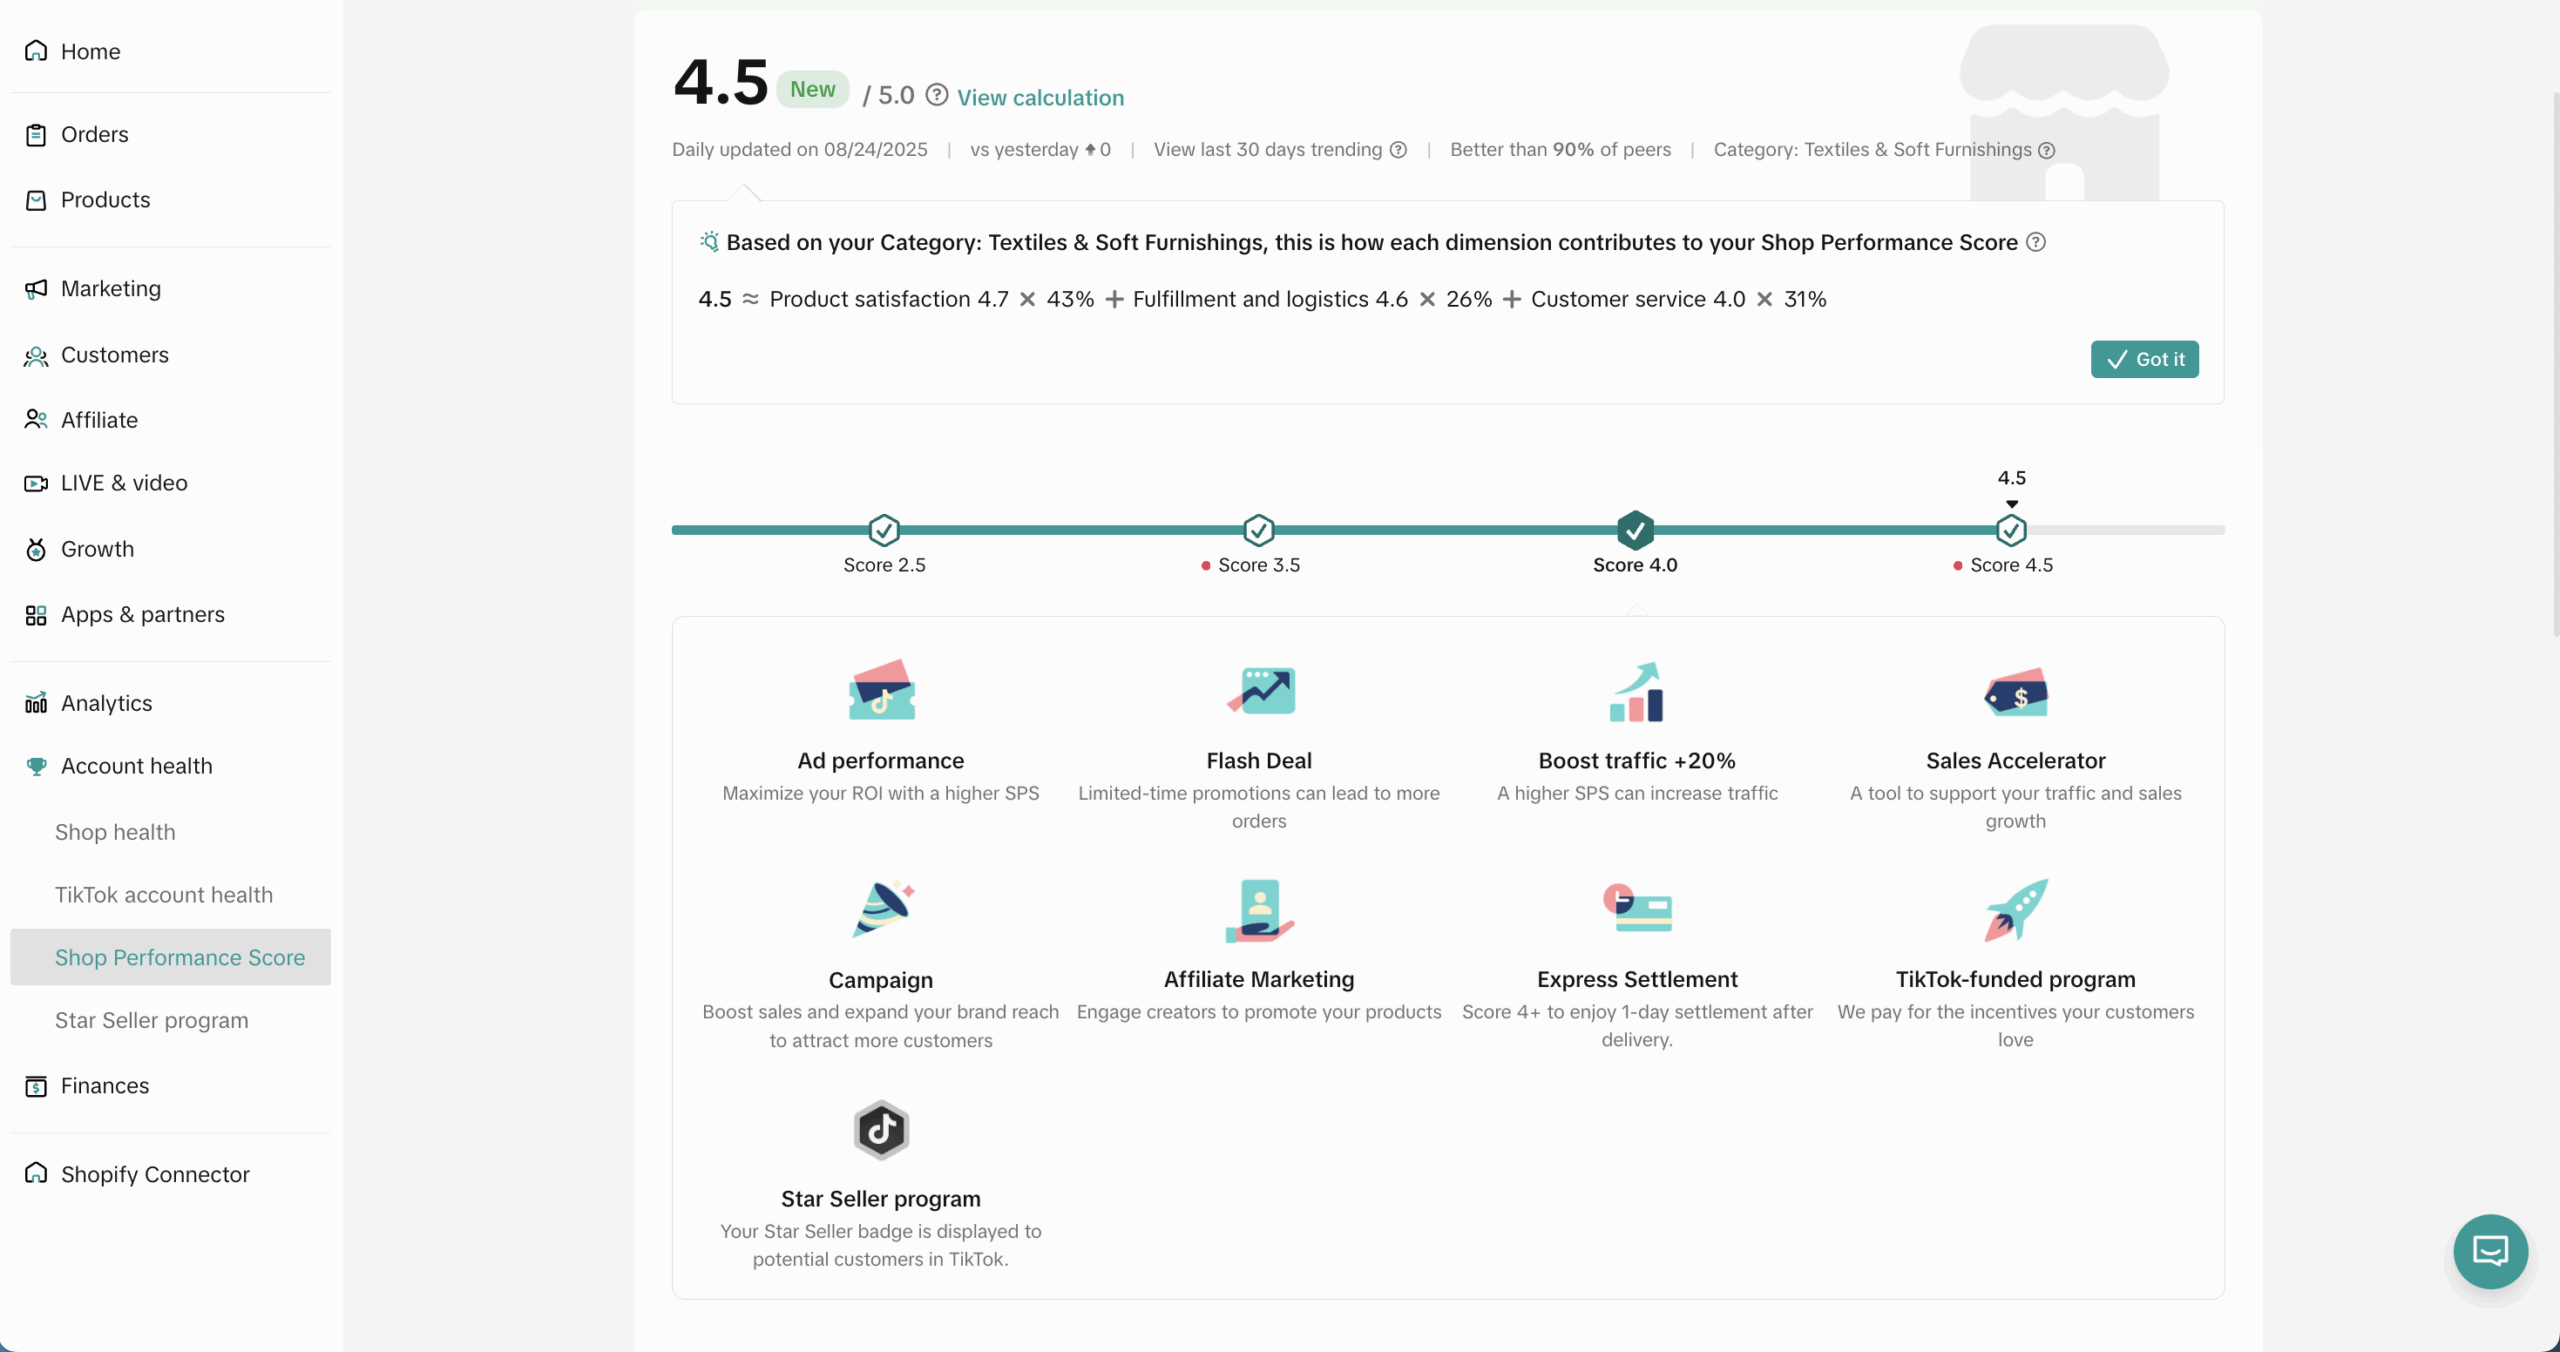Select the Score 4.5 milestone marker
Viewport: 2560px width, 1352px height.
click(2011, 530)
